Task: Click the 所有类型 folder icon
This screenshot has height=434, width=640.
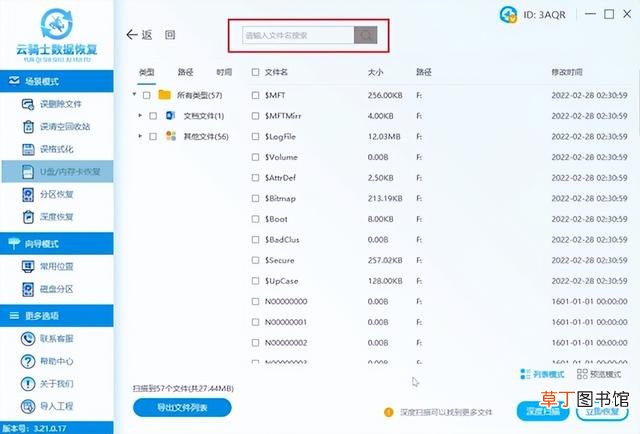Action: 164,95
